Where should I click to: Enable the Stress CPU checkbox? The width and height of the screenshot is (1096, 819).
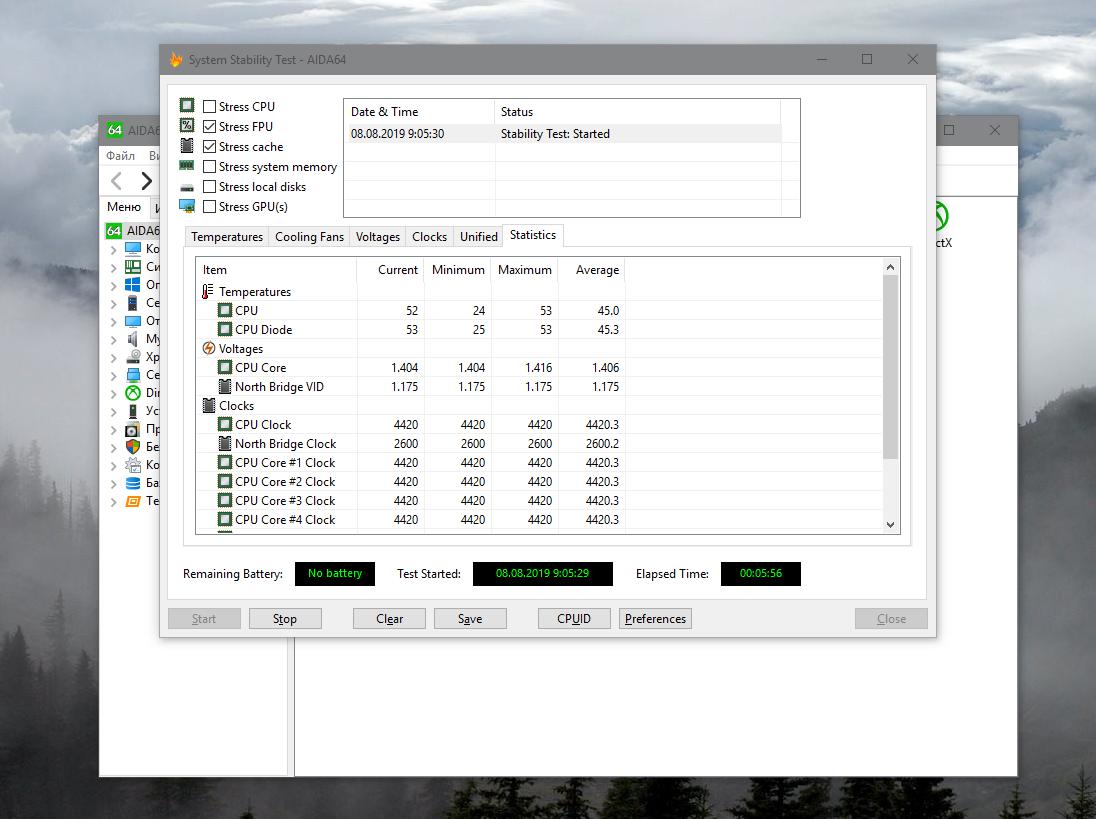(210, 107)
